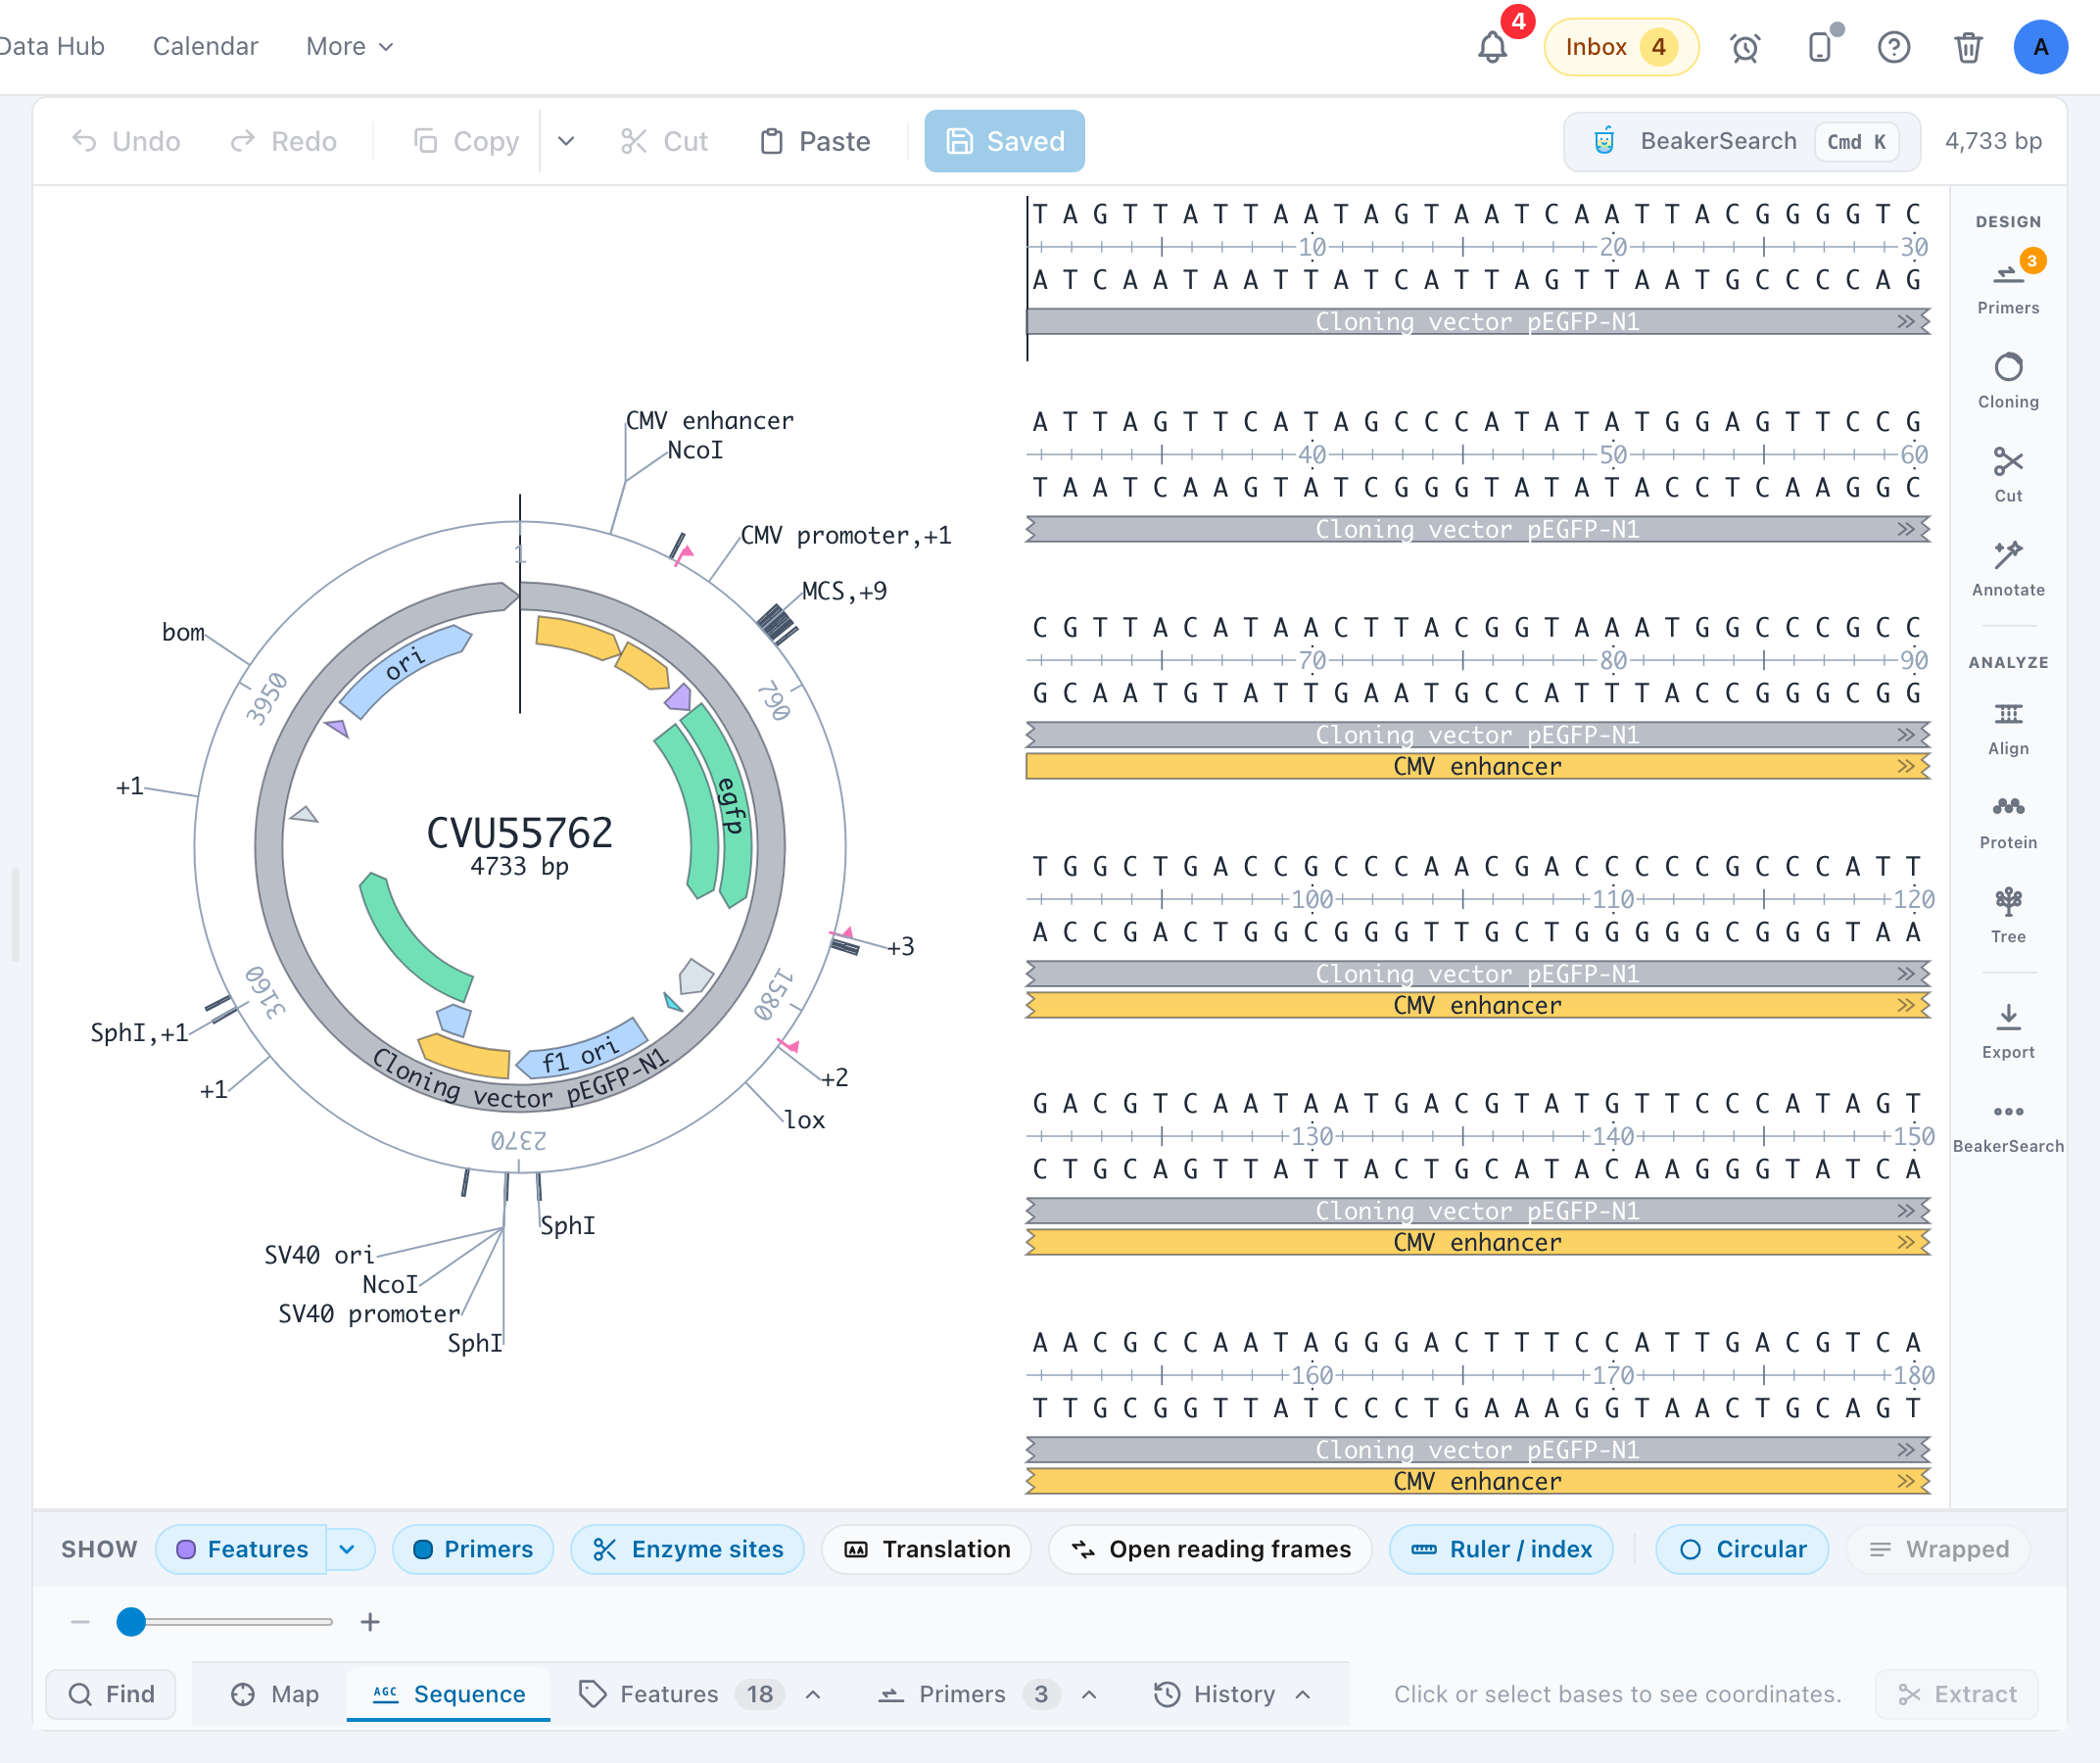Click the 4,733 bp length text
Screen dimensions: 2100x1763
tap(1993, 141)
